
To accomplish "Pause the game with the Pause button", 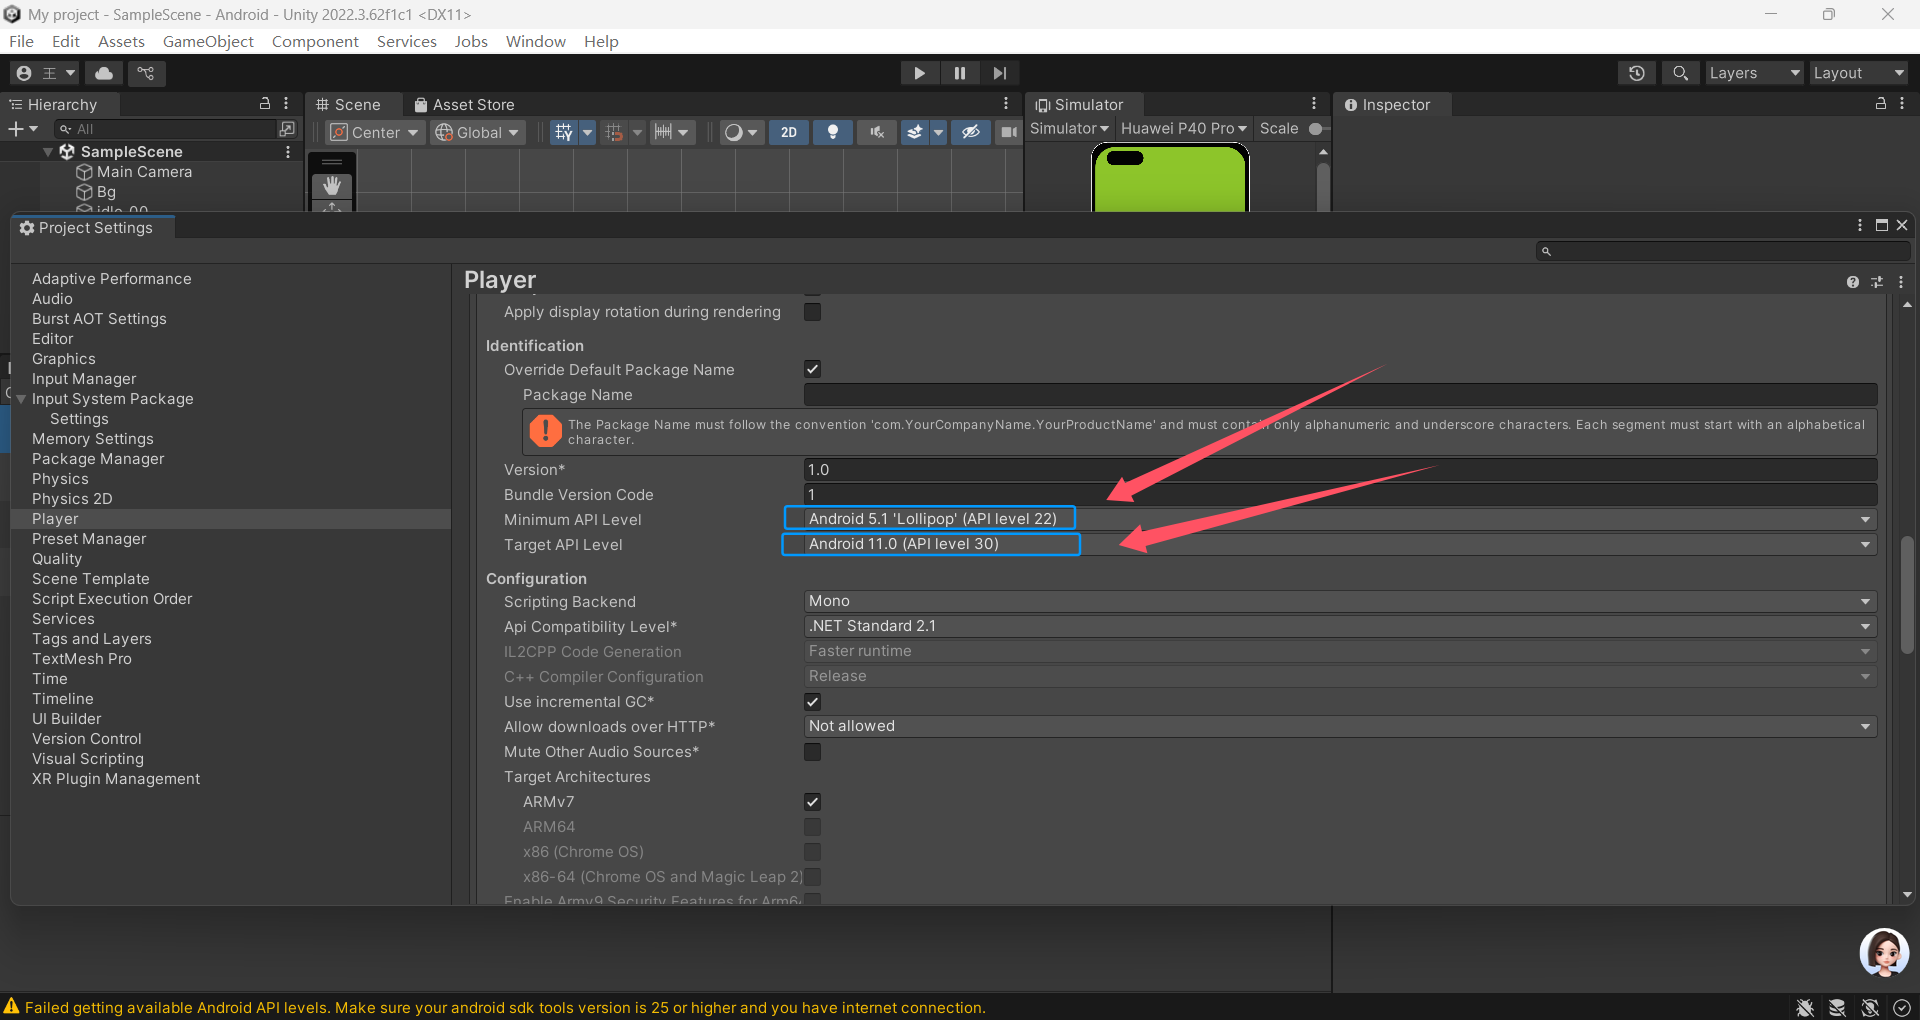I will coord(960,73).
